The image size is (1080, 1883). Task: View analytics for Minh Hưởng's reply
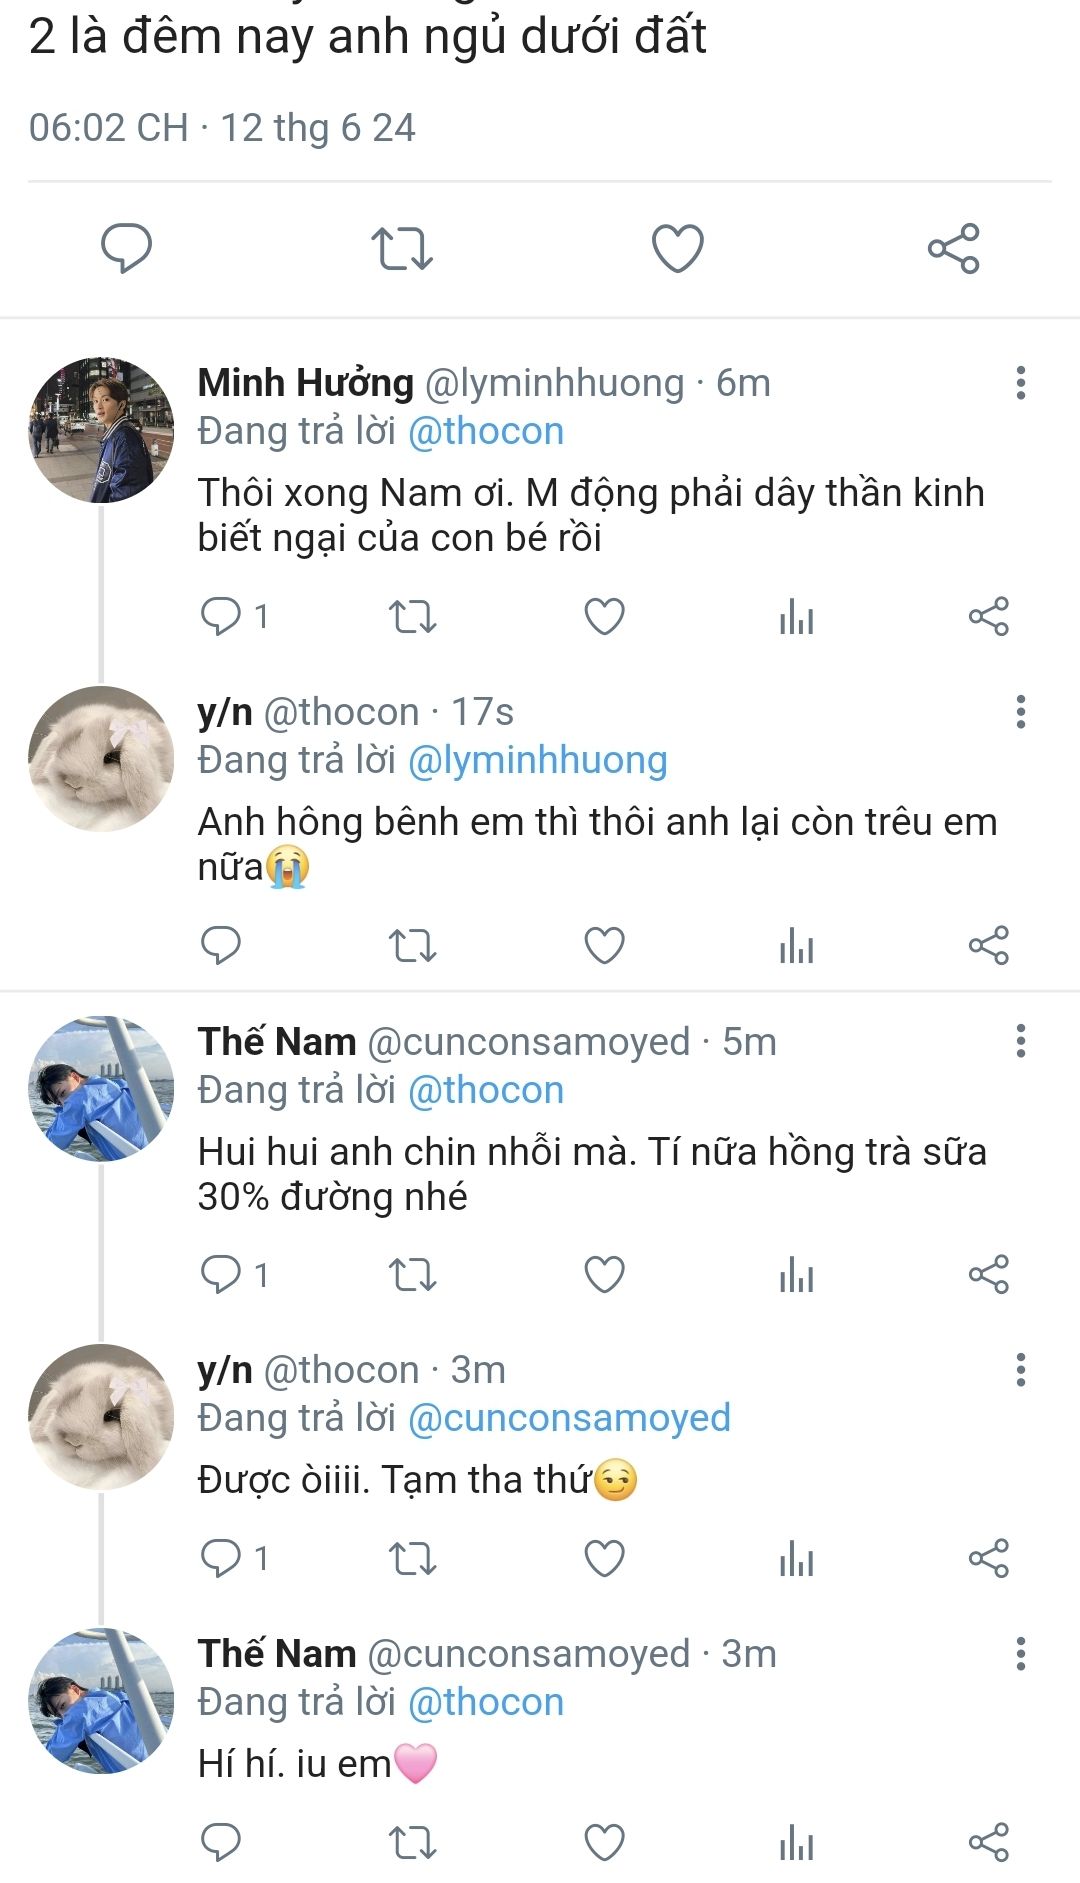(x=796, y=617)
